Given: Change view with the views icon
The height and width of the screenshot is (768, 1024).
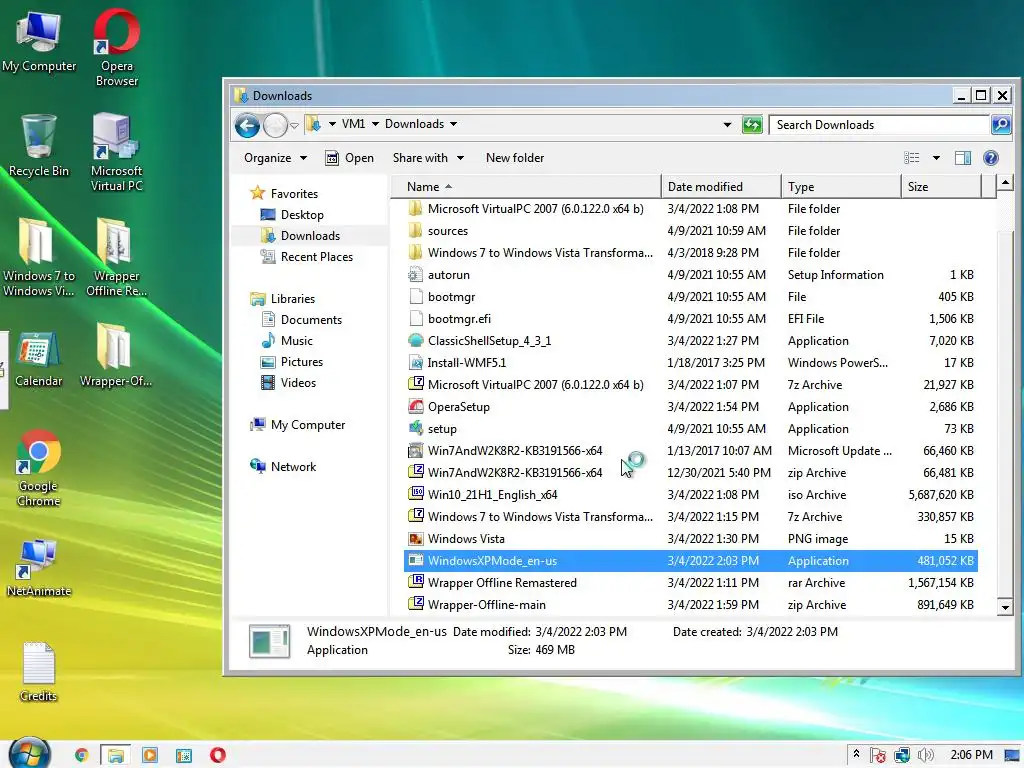Looking at the screenshot, I should pyautogui.click(x=912, y=157).
